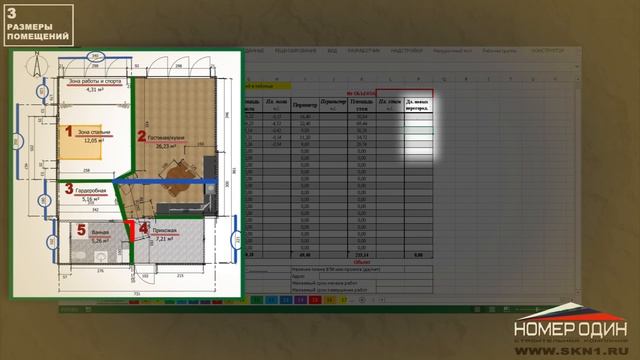The image size is (640, 360).
Task: Add a new sheet with the plus button
Action: pyautogui.click(x=362, y=300)
